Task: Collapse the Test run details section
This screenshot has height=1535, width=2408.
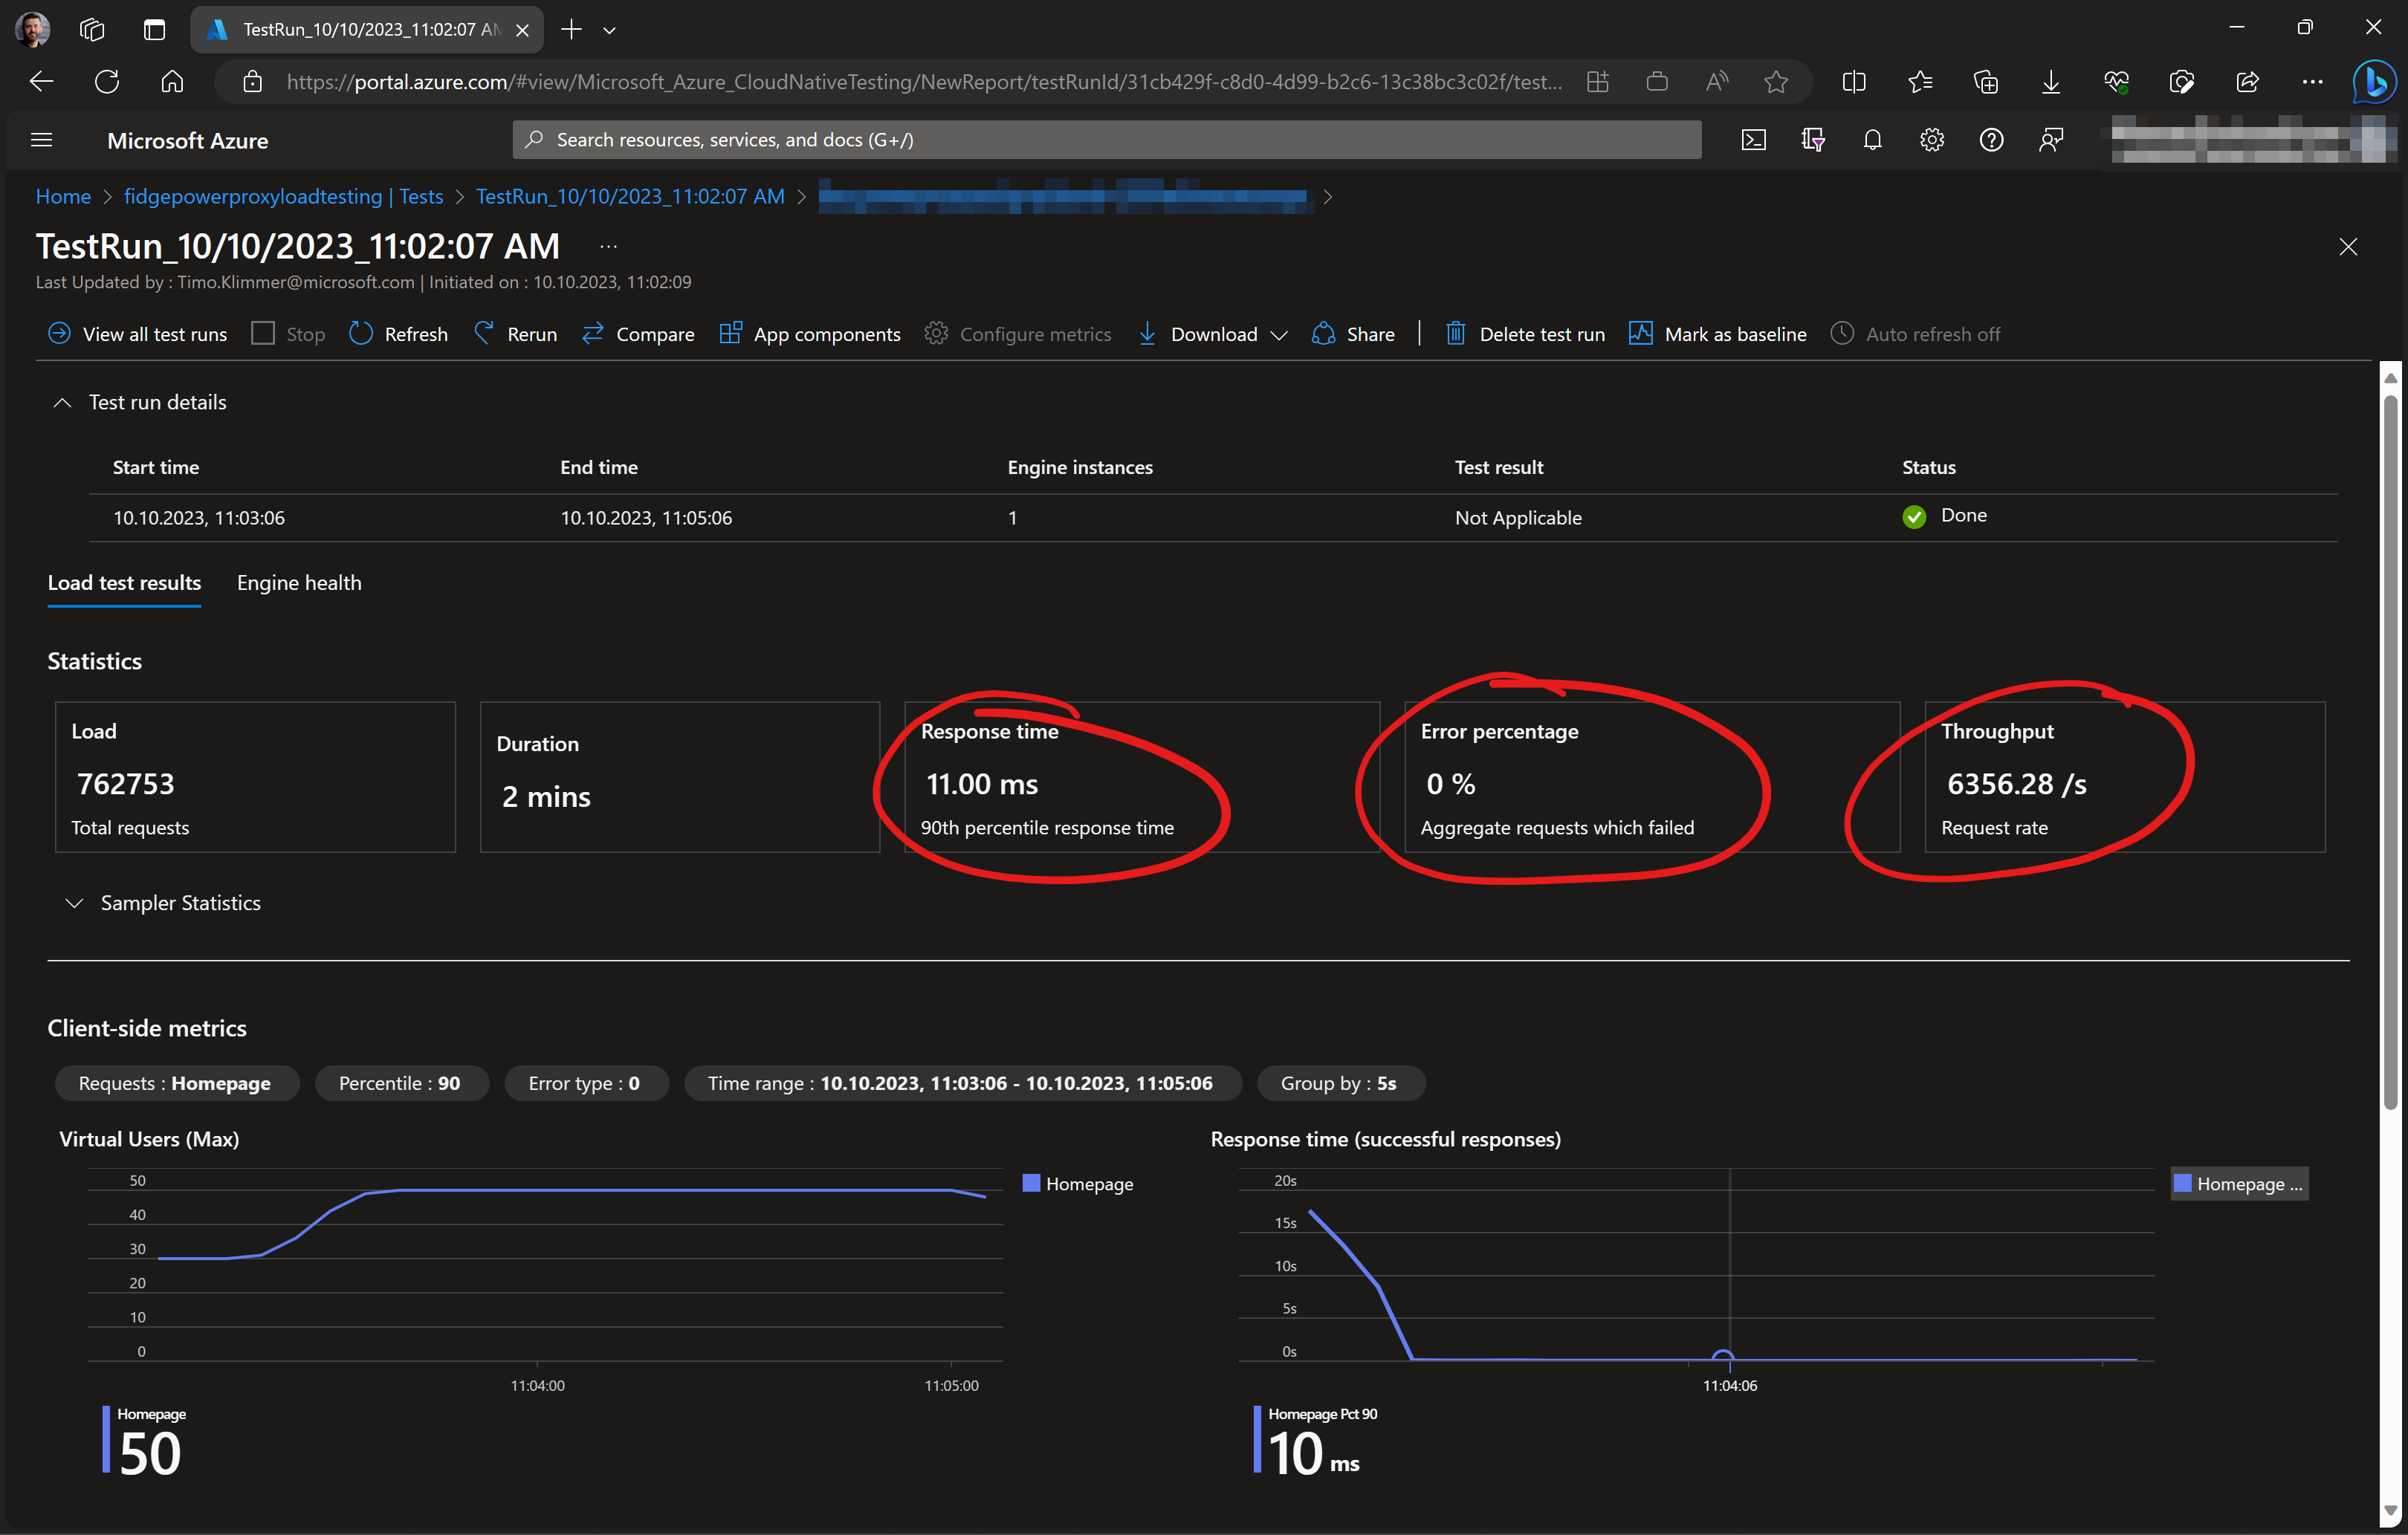Action: pyautogui.click(x=62, y=402)
